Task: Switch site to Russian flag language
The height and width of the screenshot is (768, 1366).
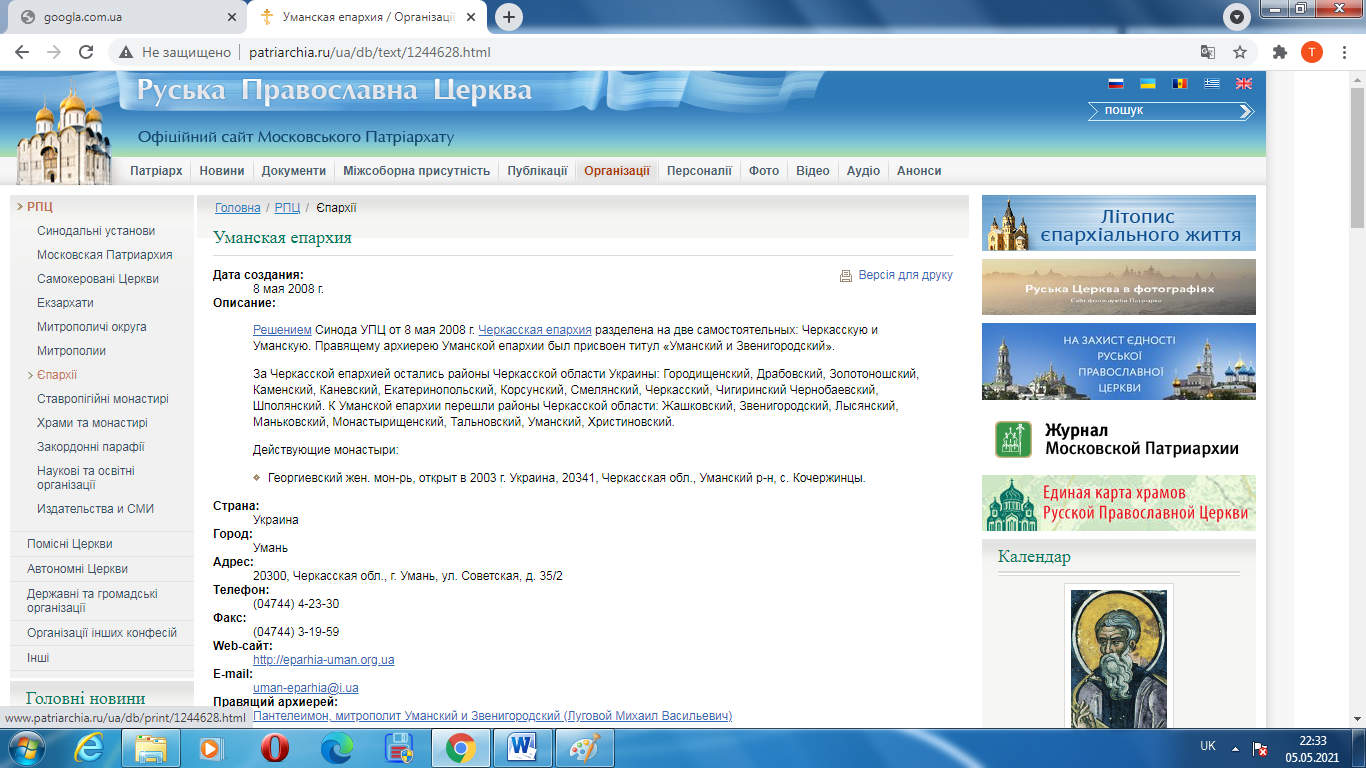Action: 1116,84
